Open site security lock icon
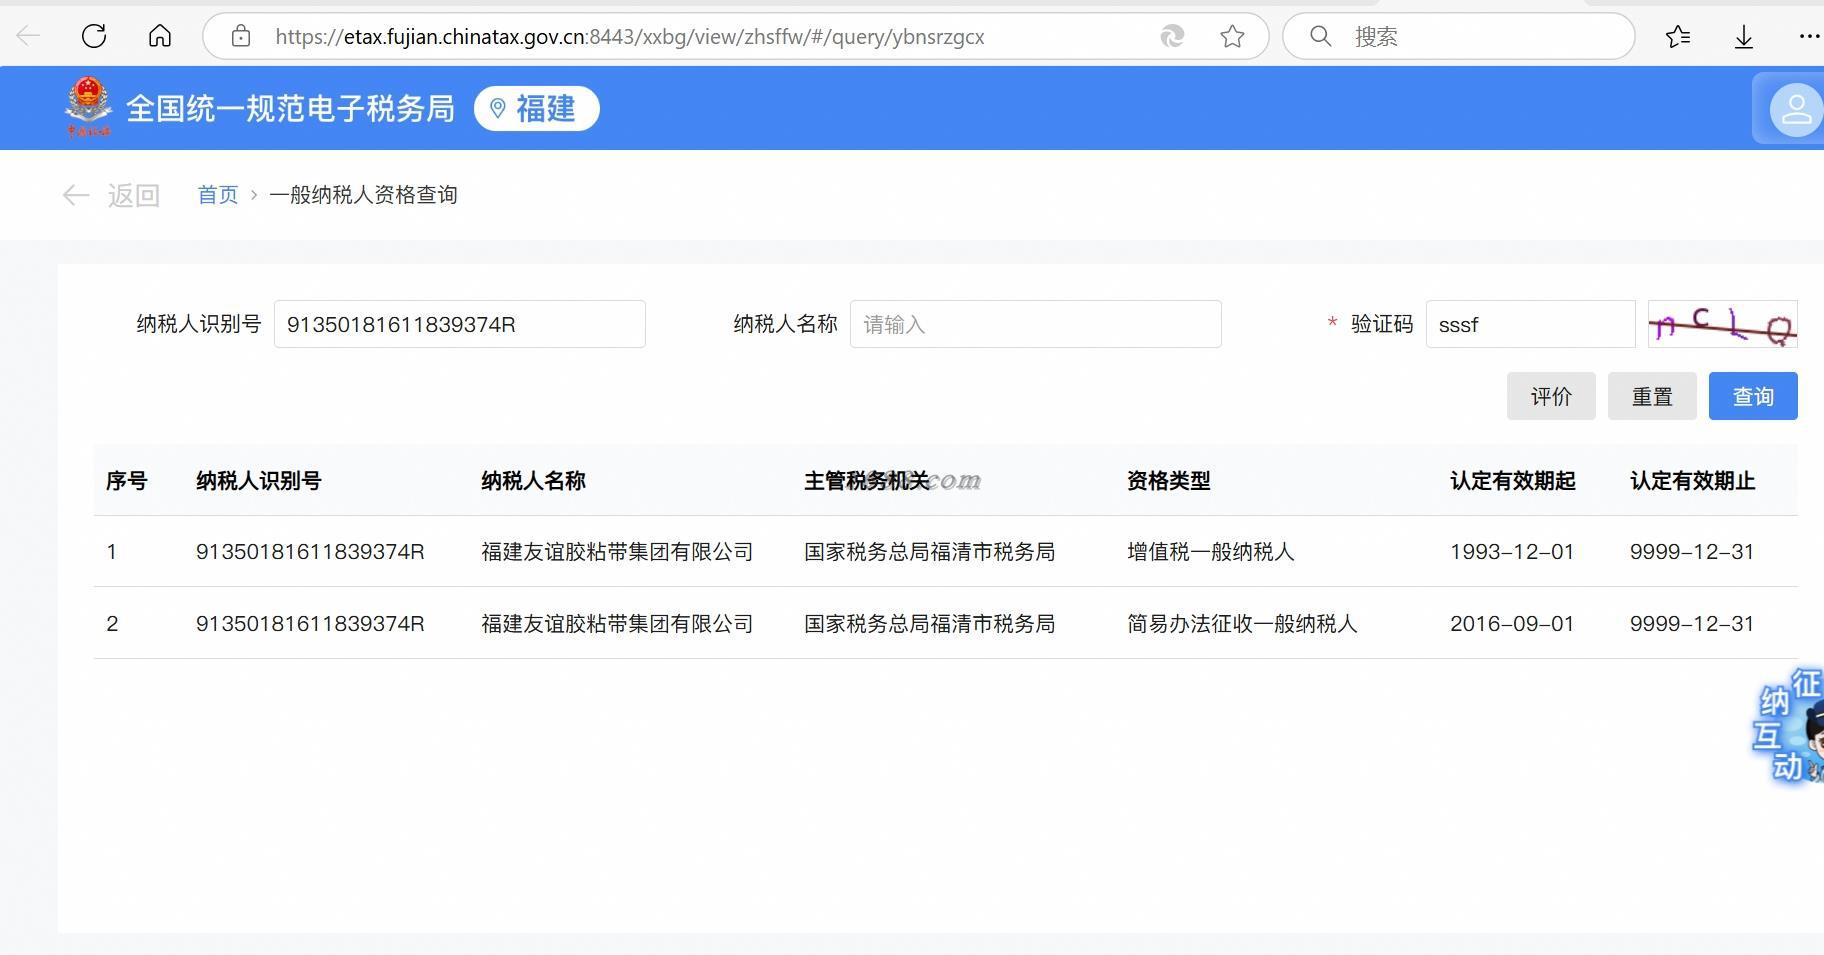Image resolution: width=1824 pixels, height=955 pixels. (x=241, y=37)
